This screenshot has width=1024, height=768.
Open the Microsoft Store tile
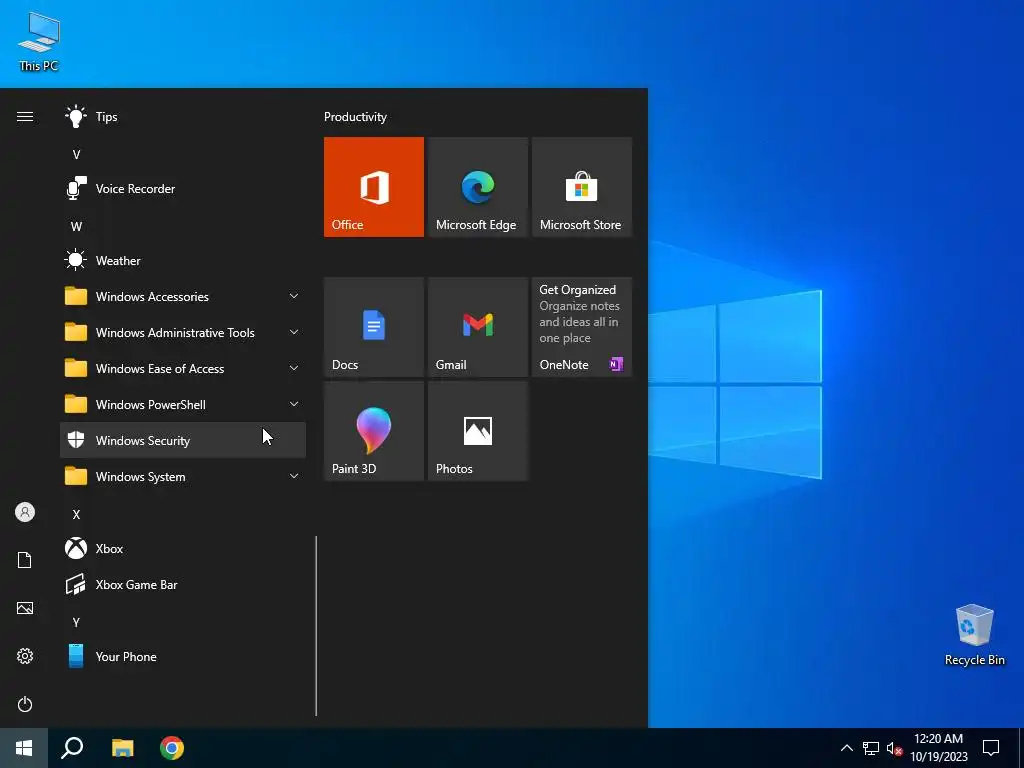tap(581, 187)
